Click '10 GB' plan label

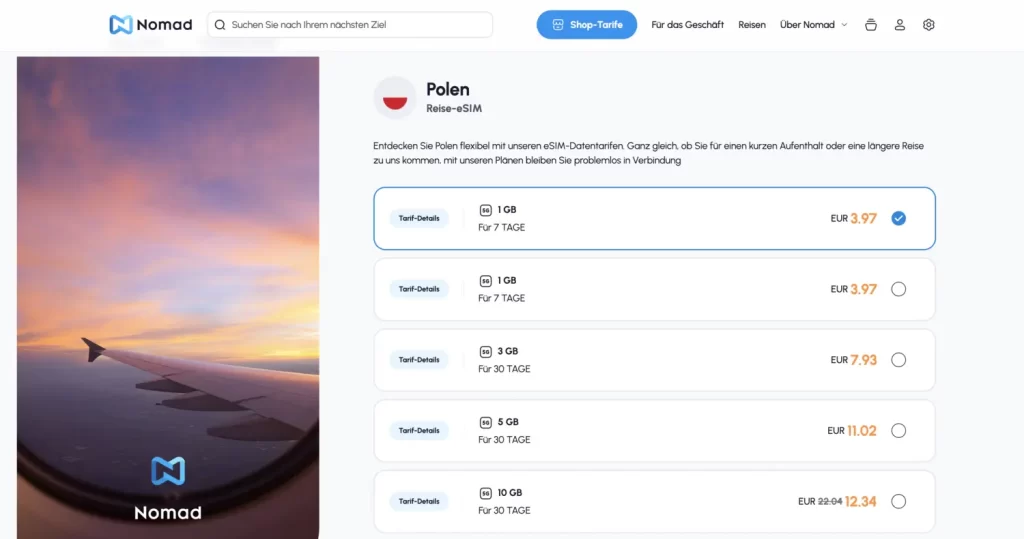point(509,493)
